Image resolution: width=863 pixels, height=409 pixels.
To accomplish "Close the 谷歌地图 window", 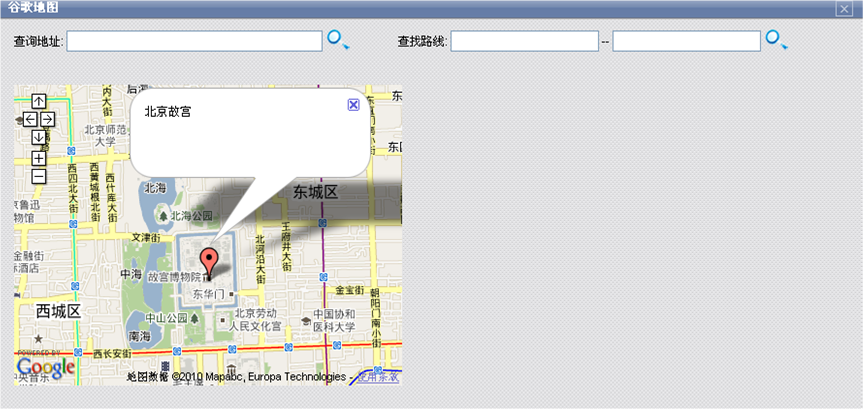I will pos(844,8).
